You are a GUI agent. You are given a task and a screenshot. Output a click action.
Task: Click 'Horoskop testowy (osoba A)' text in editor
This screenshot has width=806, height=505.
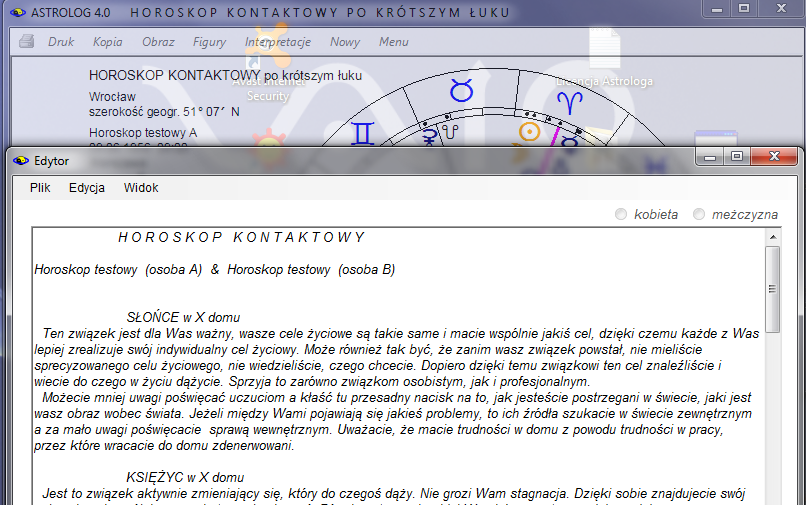118,269
